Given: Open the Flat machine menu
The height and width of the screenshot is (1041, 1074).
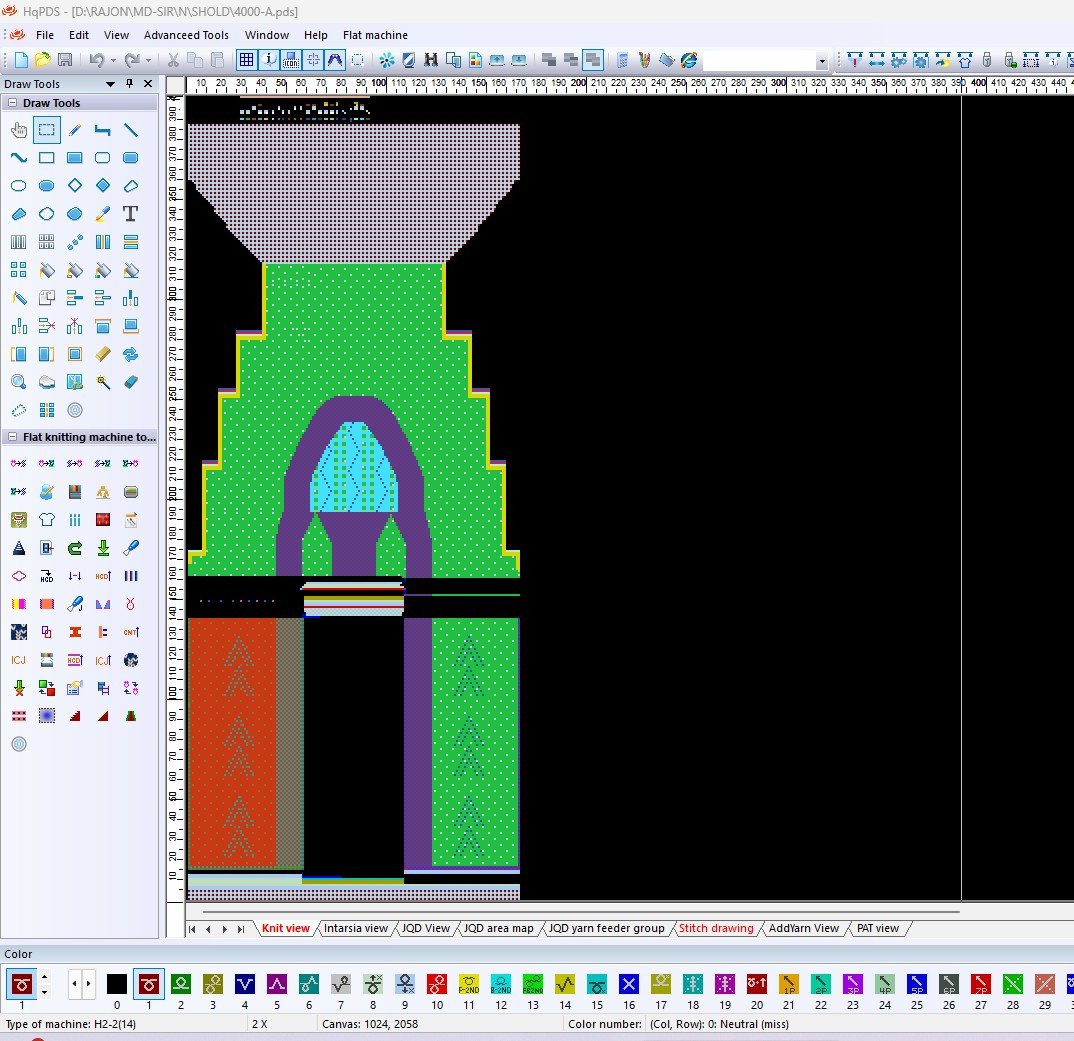Looking at the screenshot, I should tap(375, 35).
